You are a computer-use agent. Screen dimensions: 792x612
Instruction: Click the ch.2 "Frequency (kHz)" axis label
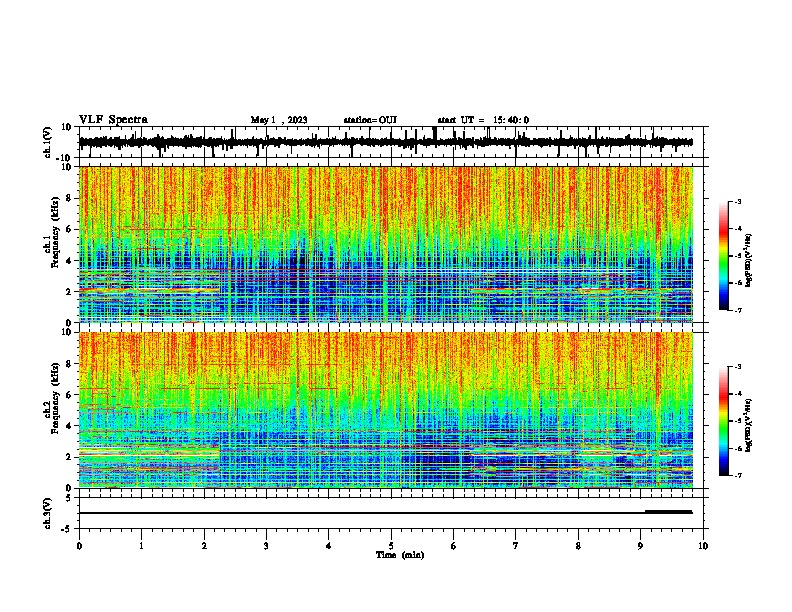coord(55,398)
